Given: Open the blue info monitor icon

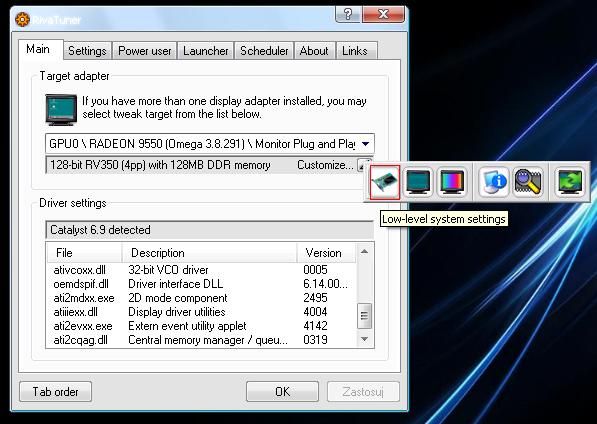Looking at the screenshot, I should point(494,182).
